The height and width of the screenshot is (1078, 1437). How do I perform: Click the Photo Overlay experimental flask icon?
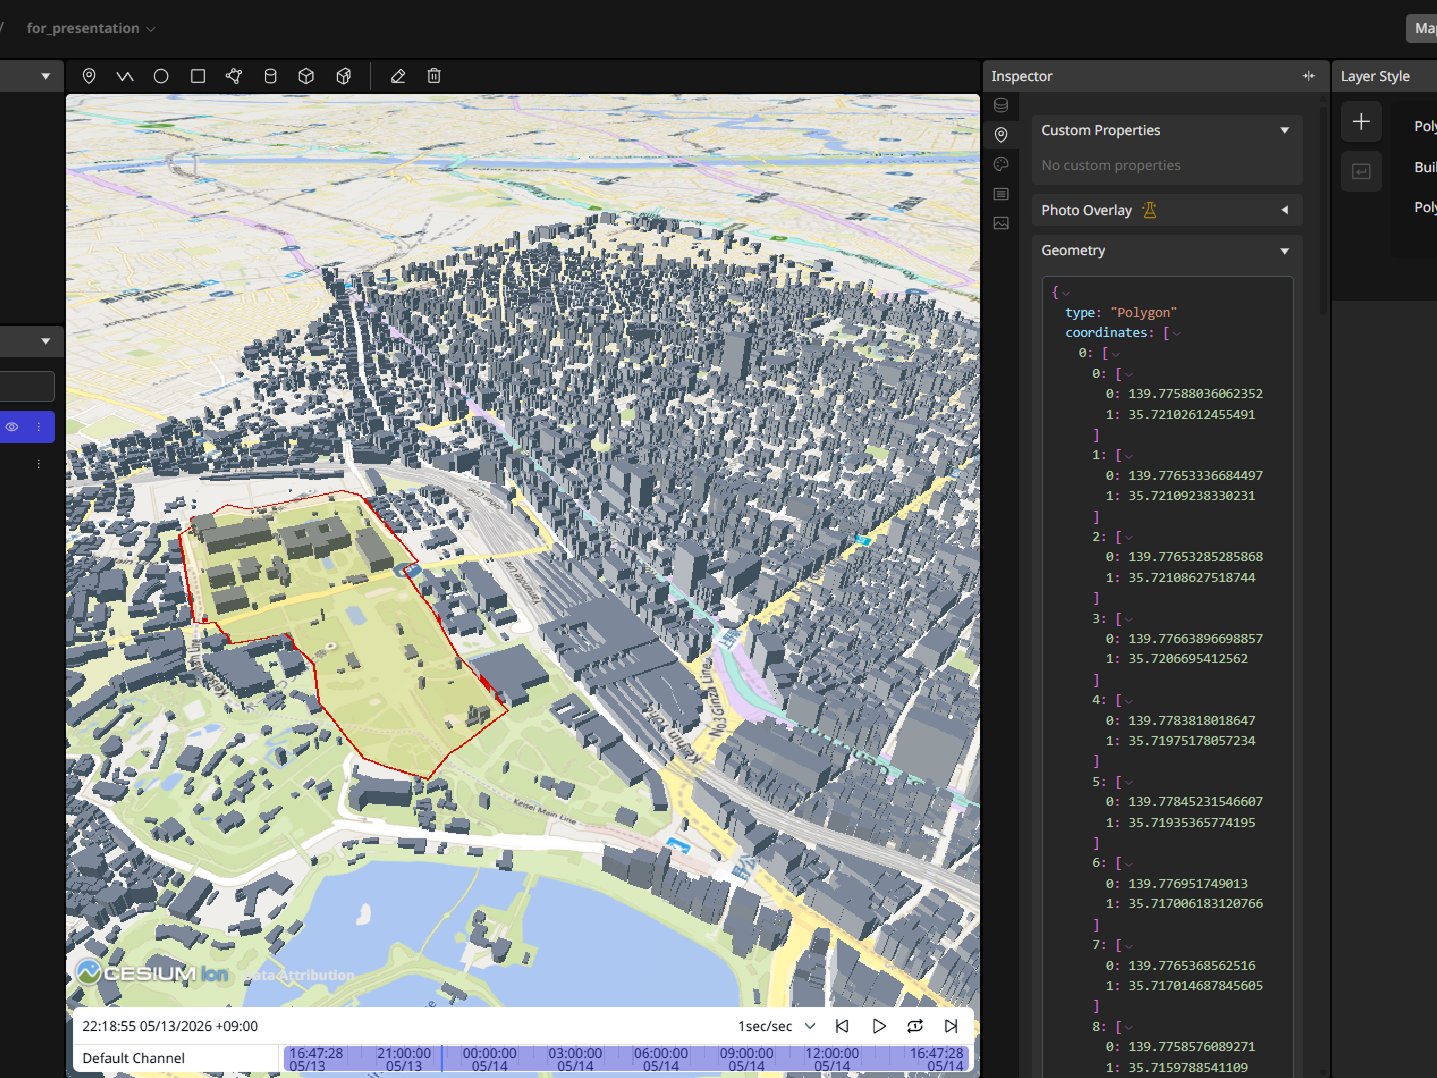click(x=1149, y=210)
